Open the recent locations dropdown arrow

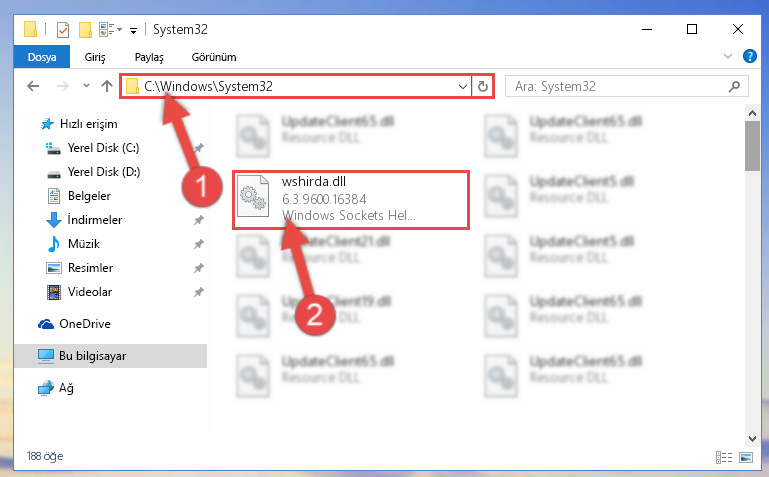(86, 86)
